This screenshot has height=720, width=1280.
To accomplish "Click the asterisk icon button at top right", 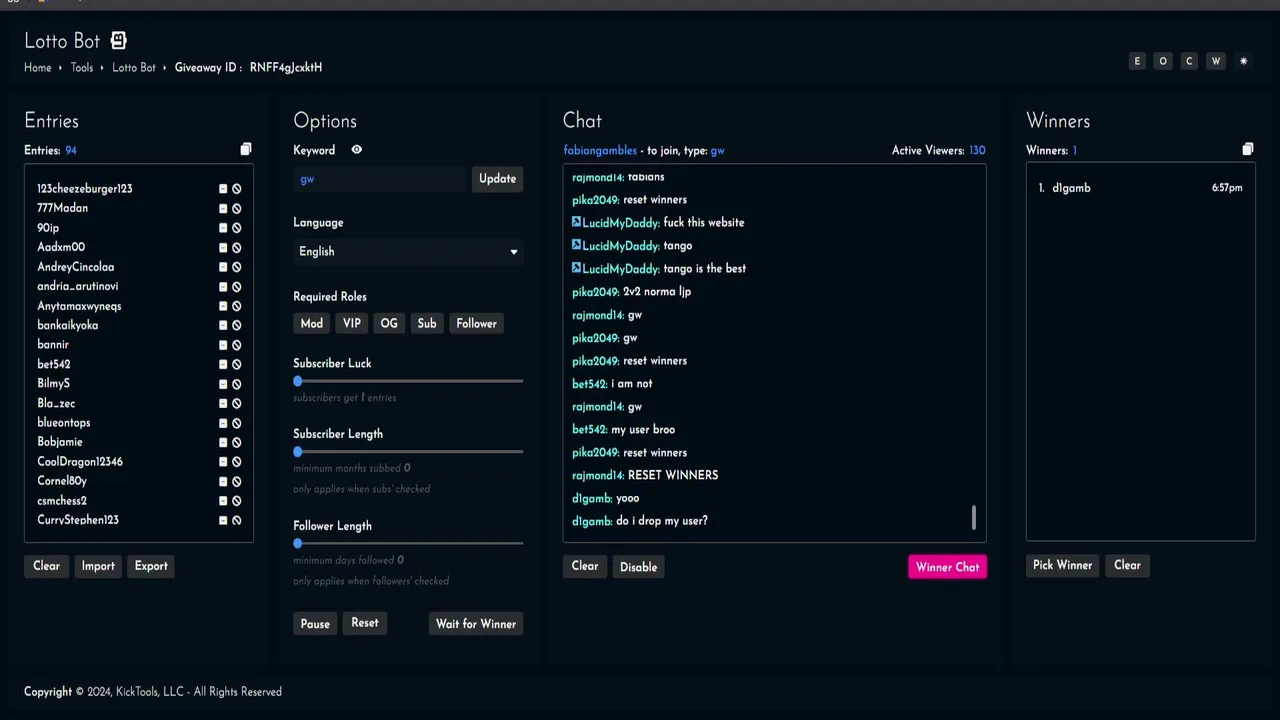I will tap(1243, 61).
